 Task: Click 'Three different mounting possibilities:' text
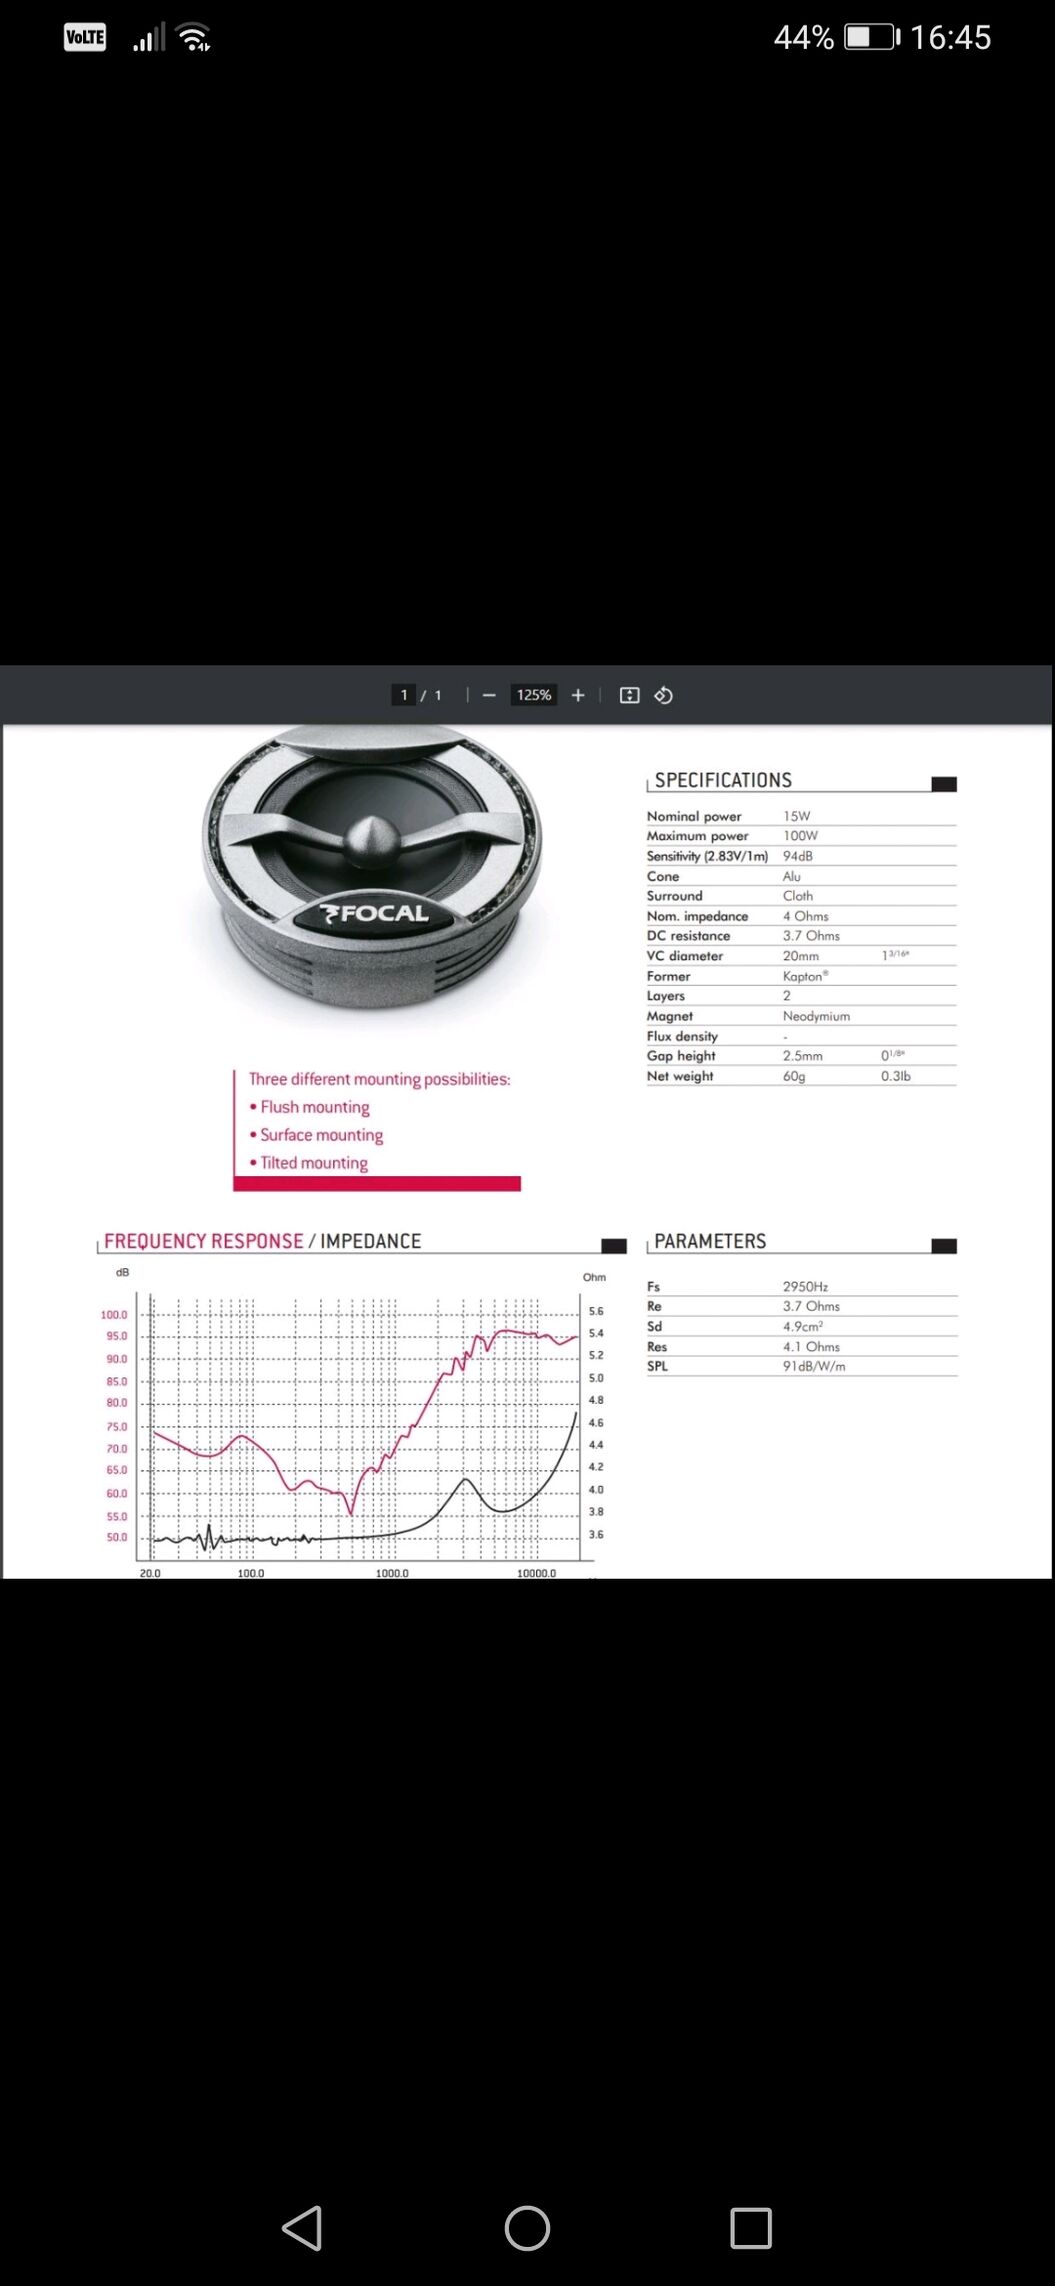(379, 1079)
